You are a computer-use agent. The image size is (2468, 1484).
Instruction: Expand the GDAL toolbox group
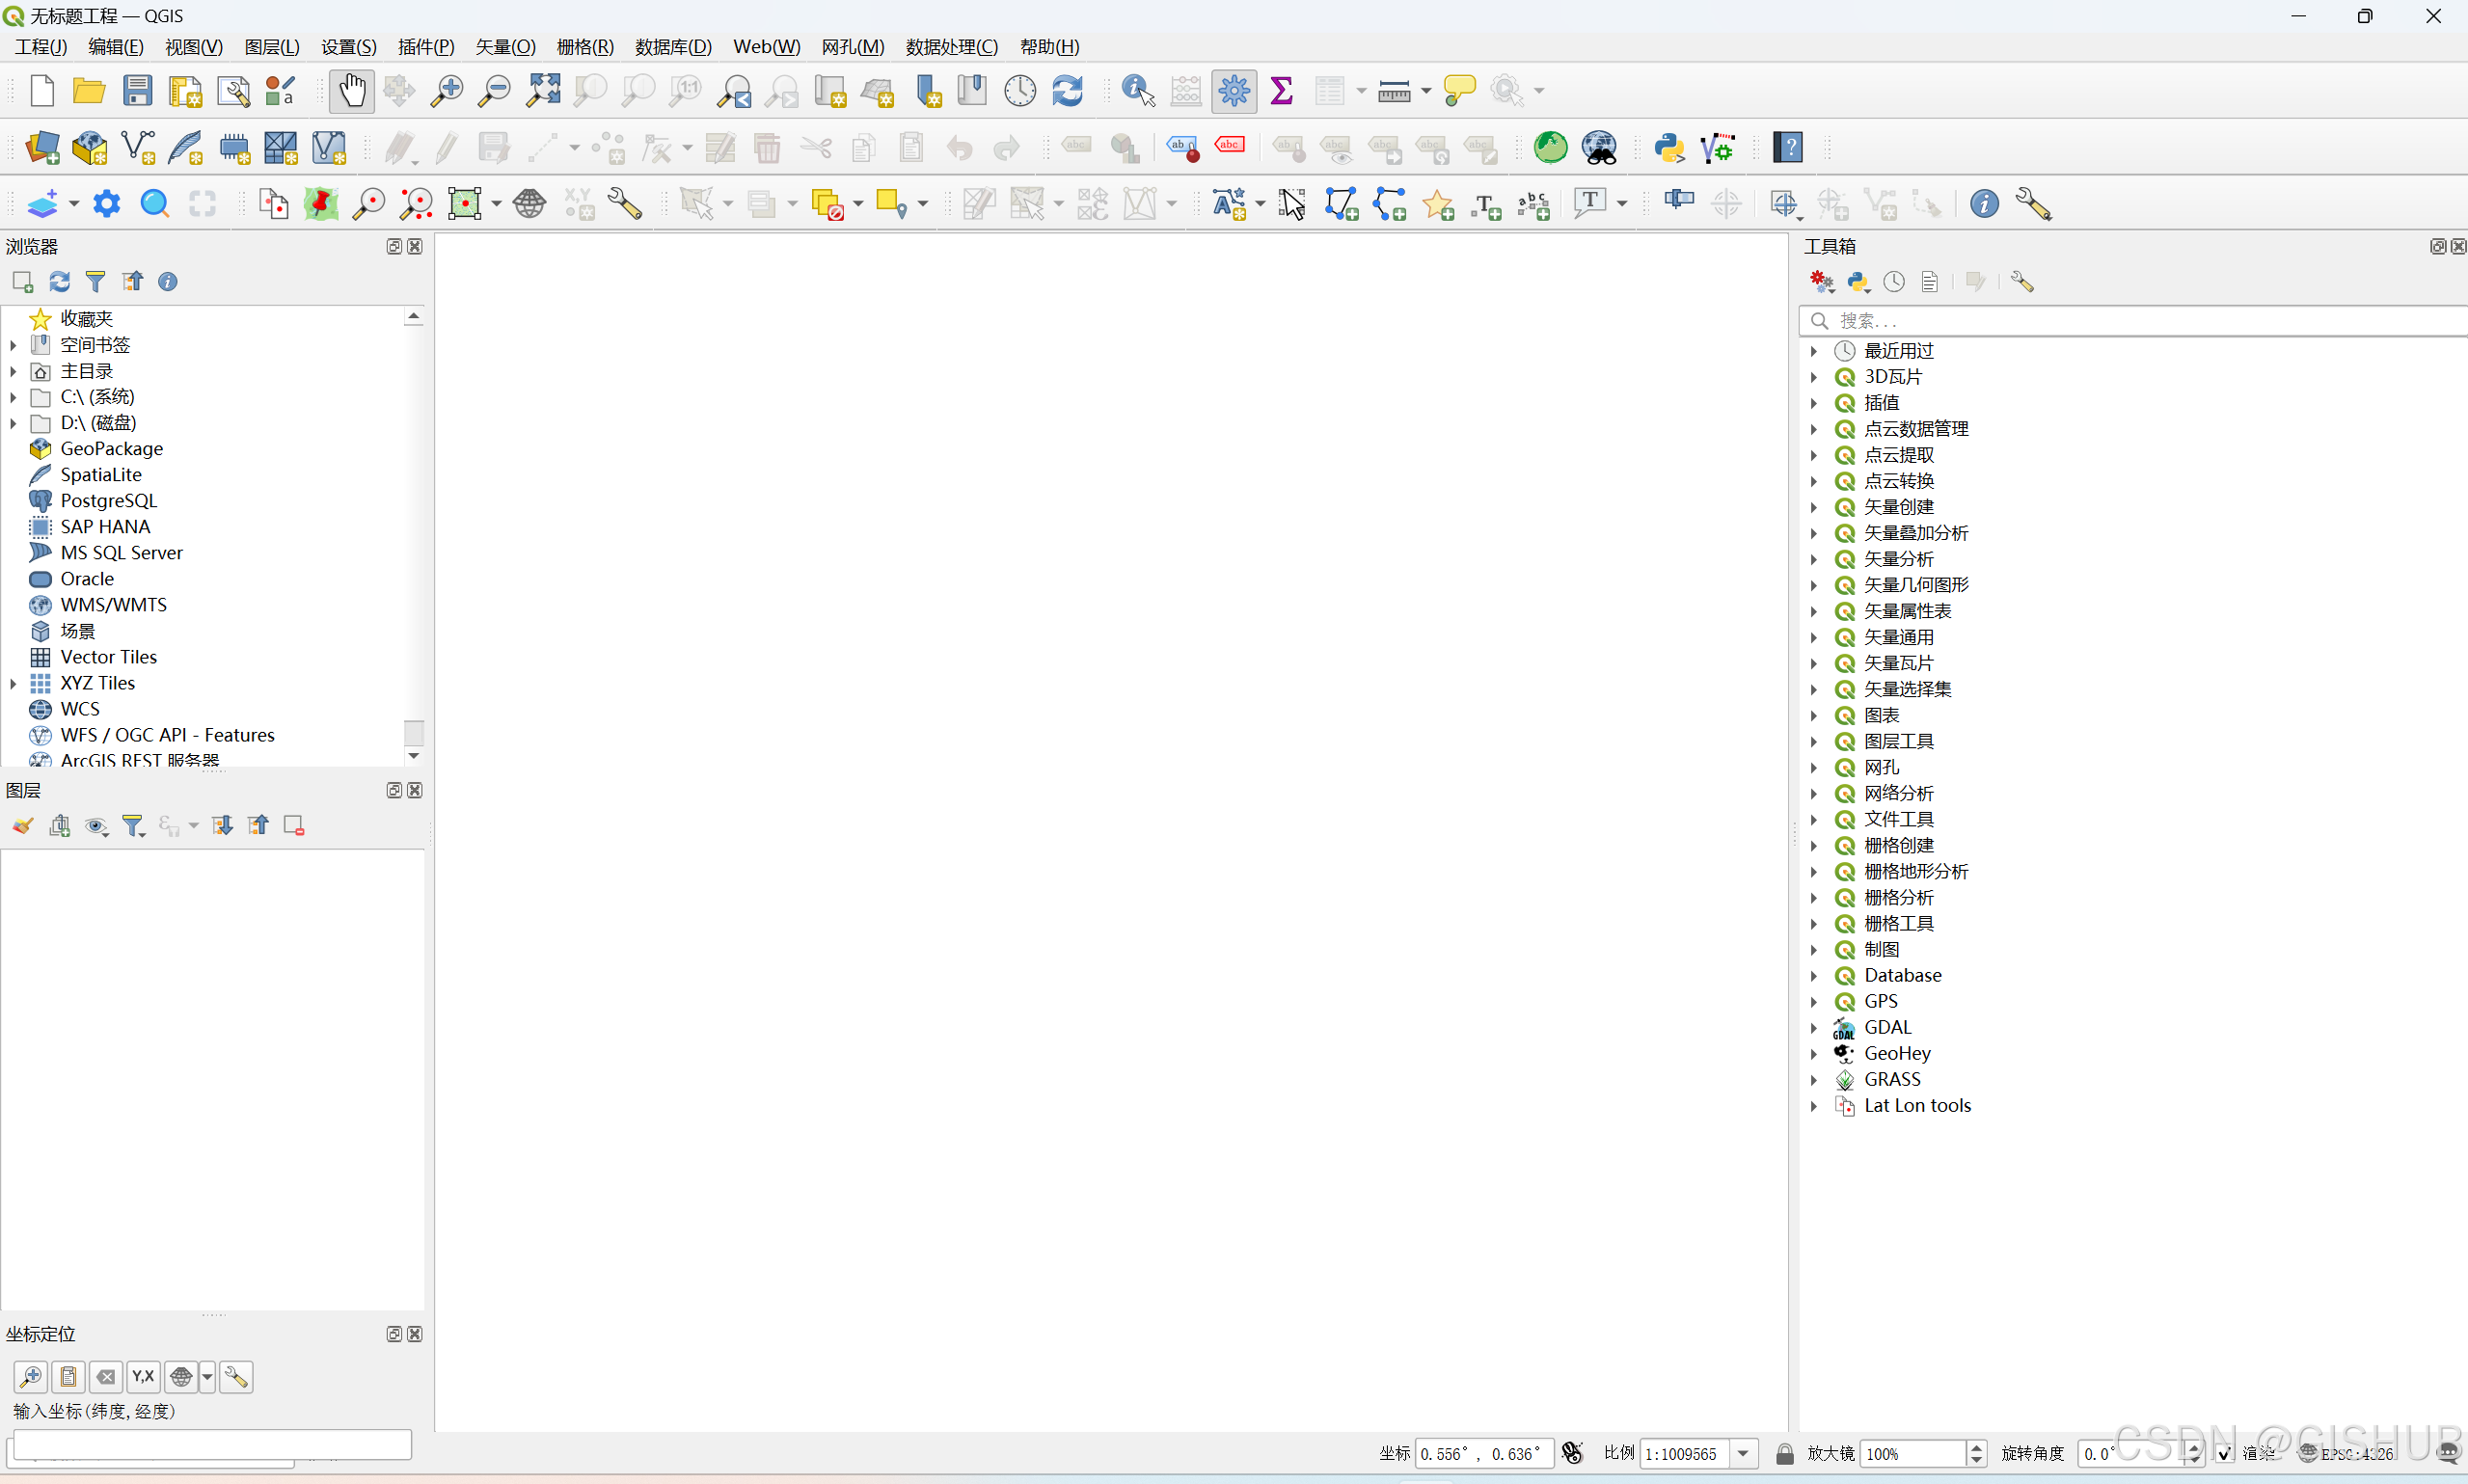coord(1813,1027)
